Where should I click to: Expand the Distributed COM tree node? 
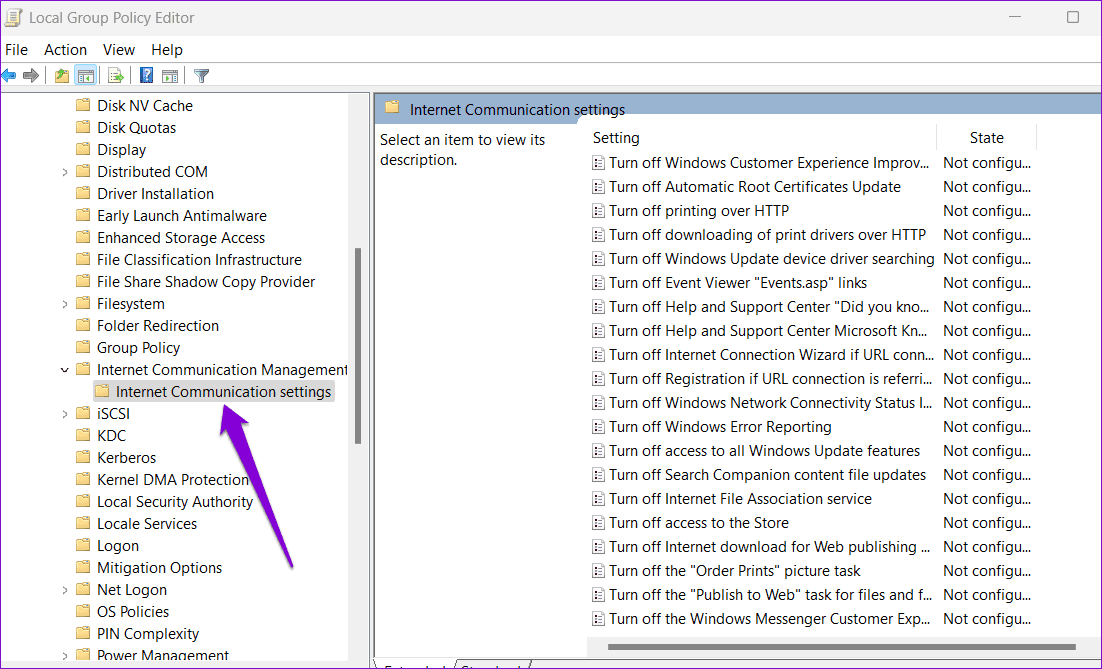click(65, 172)
